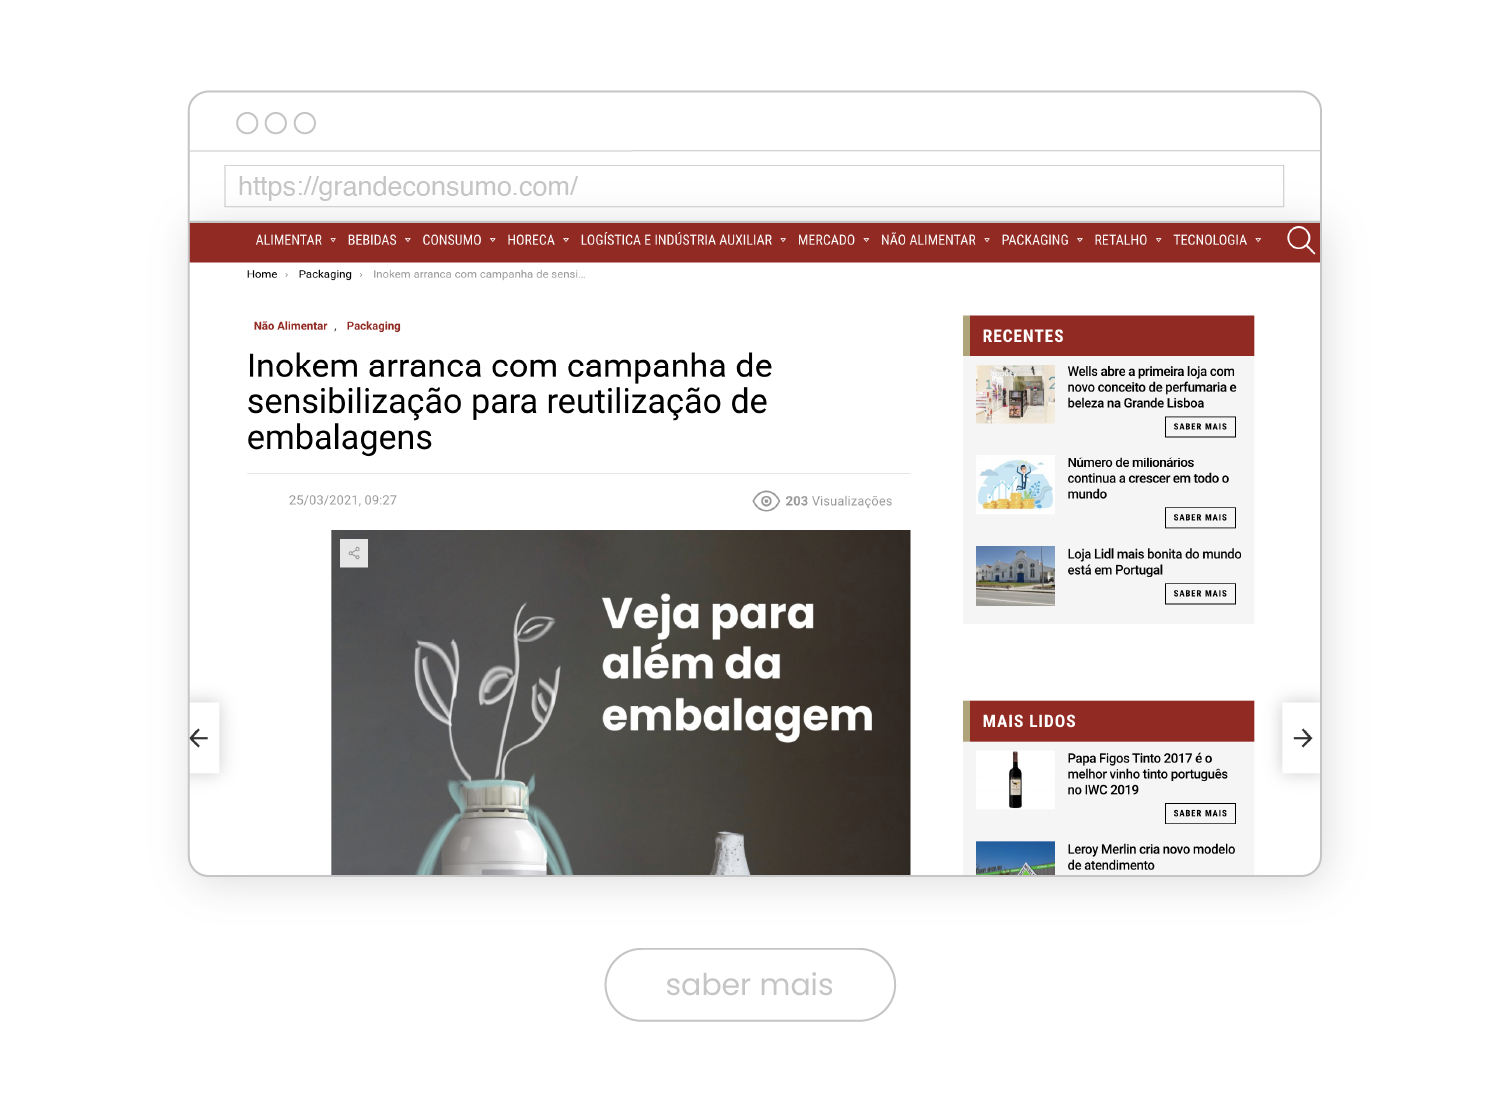
Task: Open the Mercado menu item
Action: coord(826,240)
